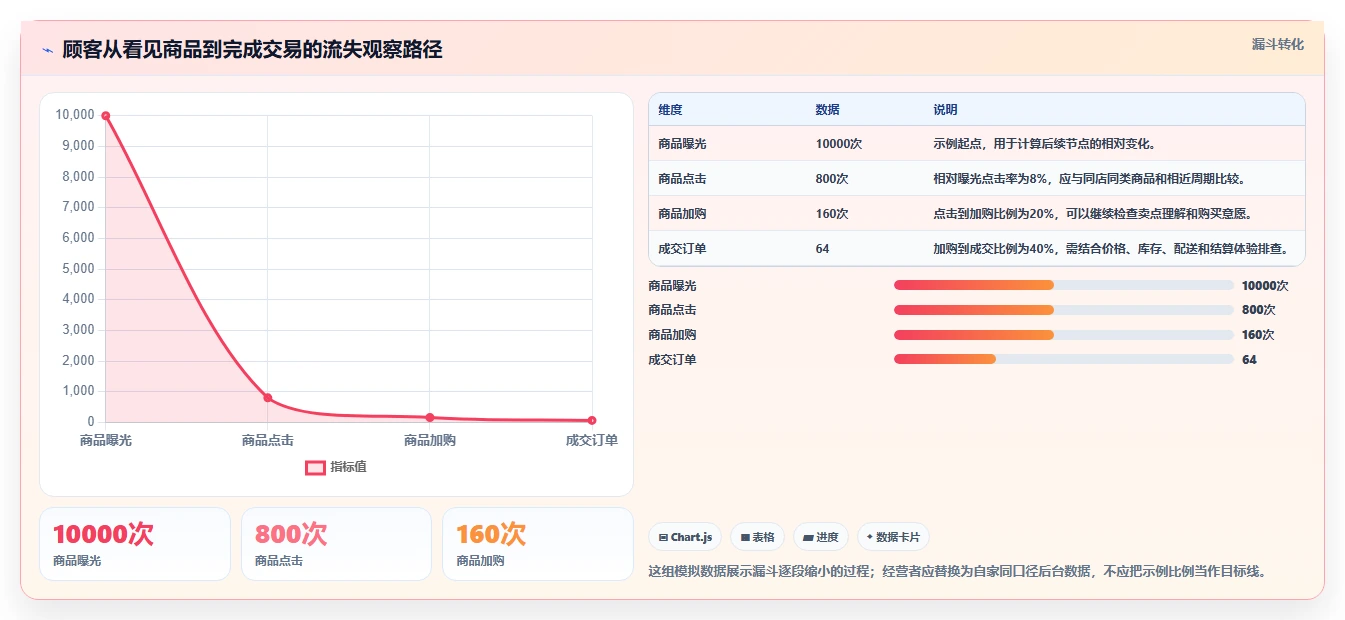Click the 成交订单 data point on chart
The image size is (1345, 620).
pyautogui.click(x=592, y=420)
